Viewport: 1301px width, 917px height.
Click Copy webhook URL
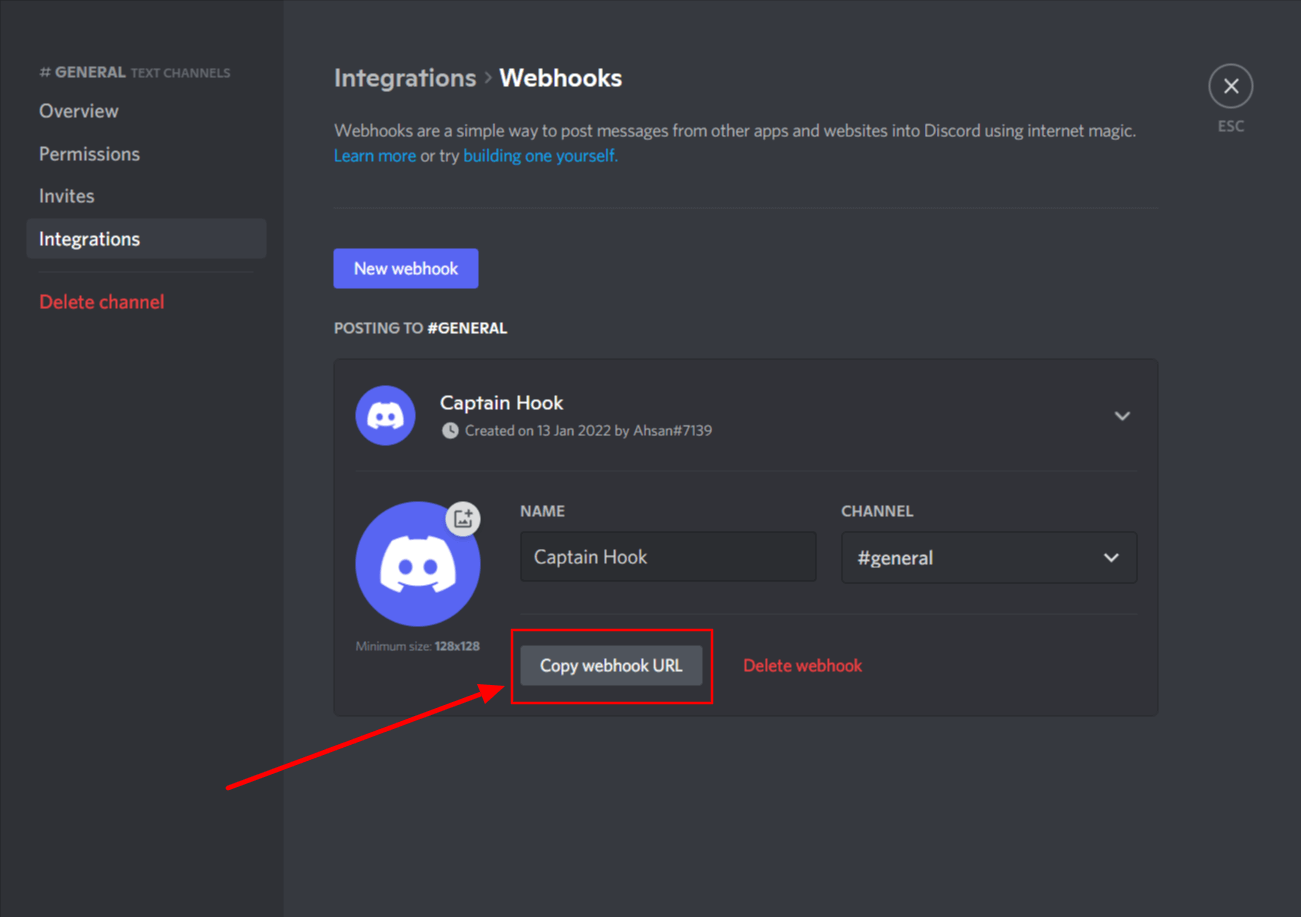(611, 665)
